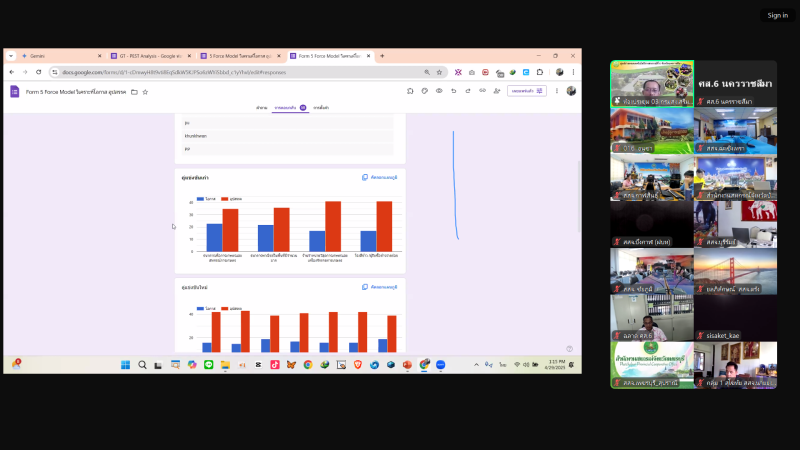
Task: Open the Chrome three-dot menu
Action: click(573, 72)
